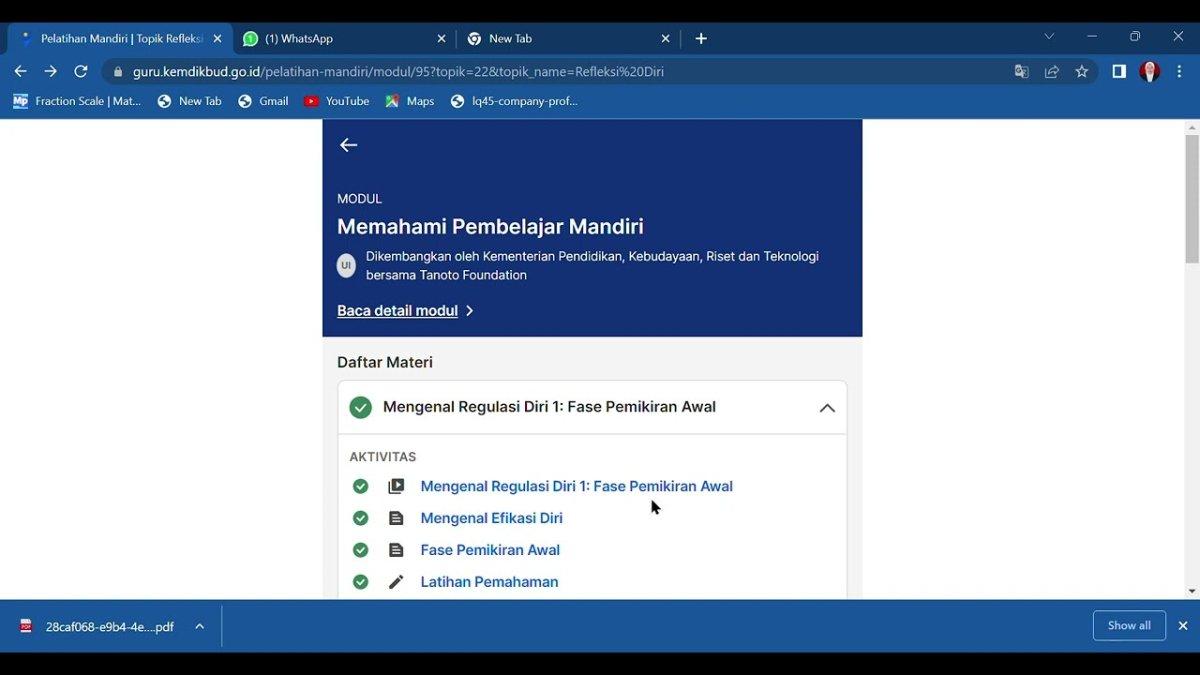Viewport: 1200px width, 675px height.
Task: Click the green checkmark beside Latihan Pemahaman
Action: [x=361, y=582]
